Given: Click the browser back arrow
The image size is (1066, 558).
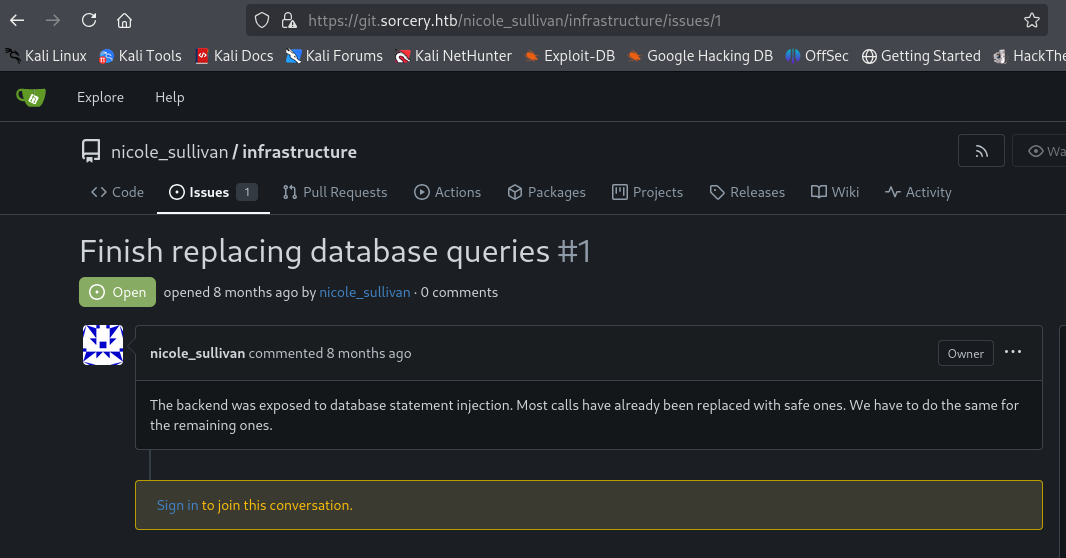Looking at the screenshot, I should coord(17,20).
